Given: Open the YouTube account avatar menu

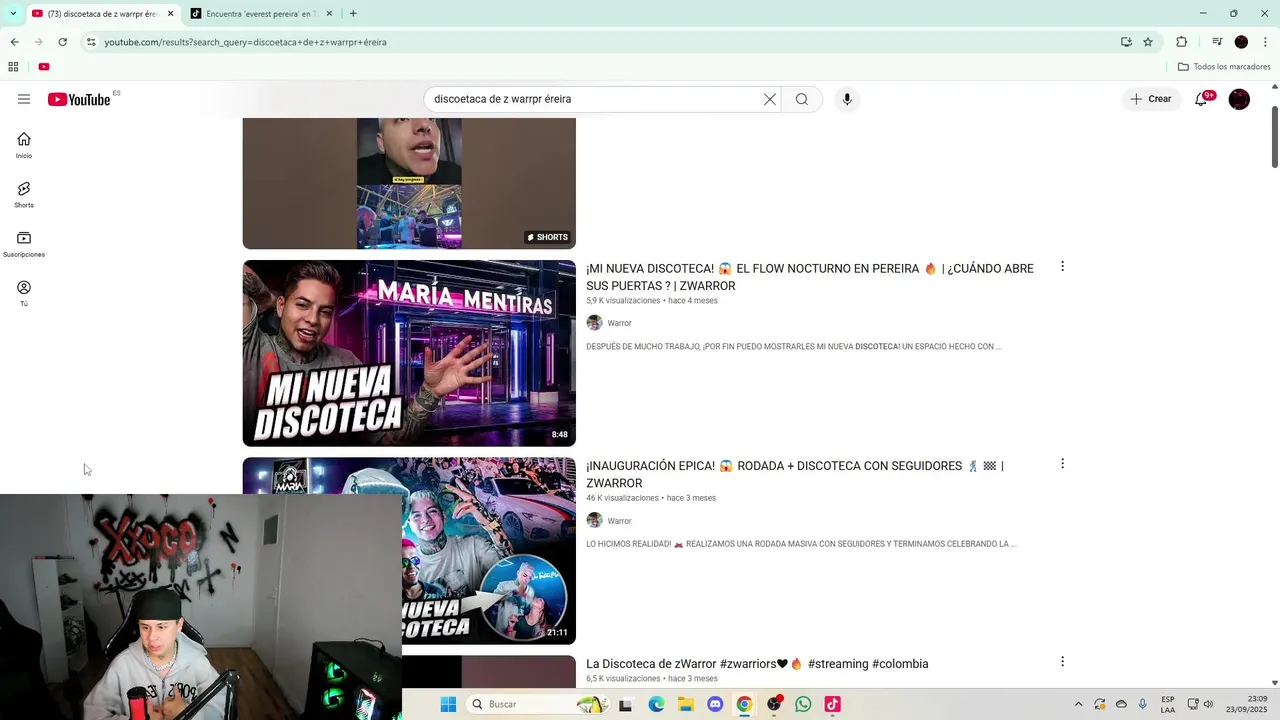Looking at the screenshot, I should (x=1239, y=99).
